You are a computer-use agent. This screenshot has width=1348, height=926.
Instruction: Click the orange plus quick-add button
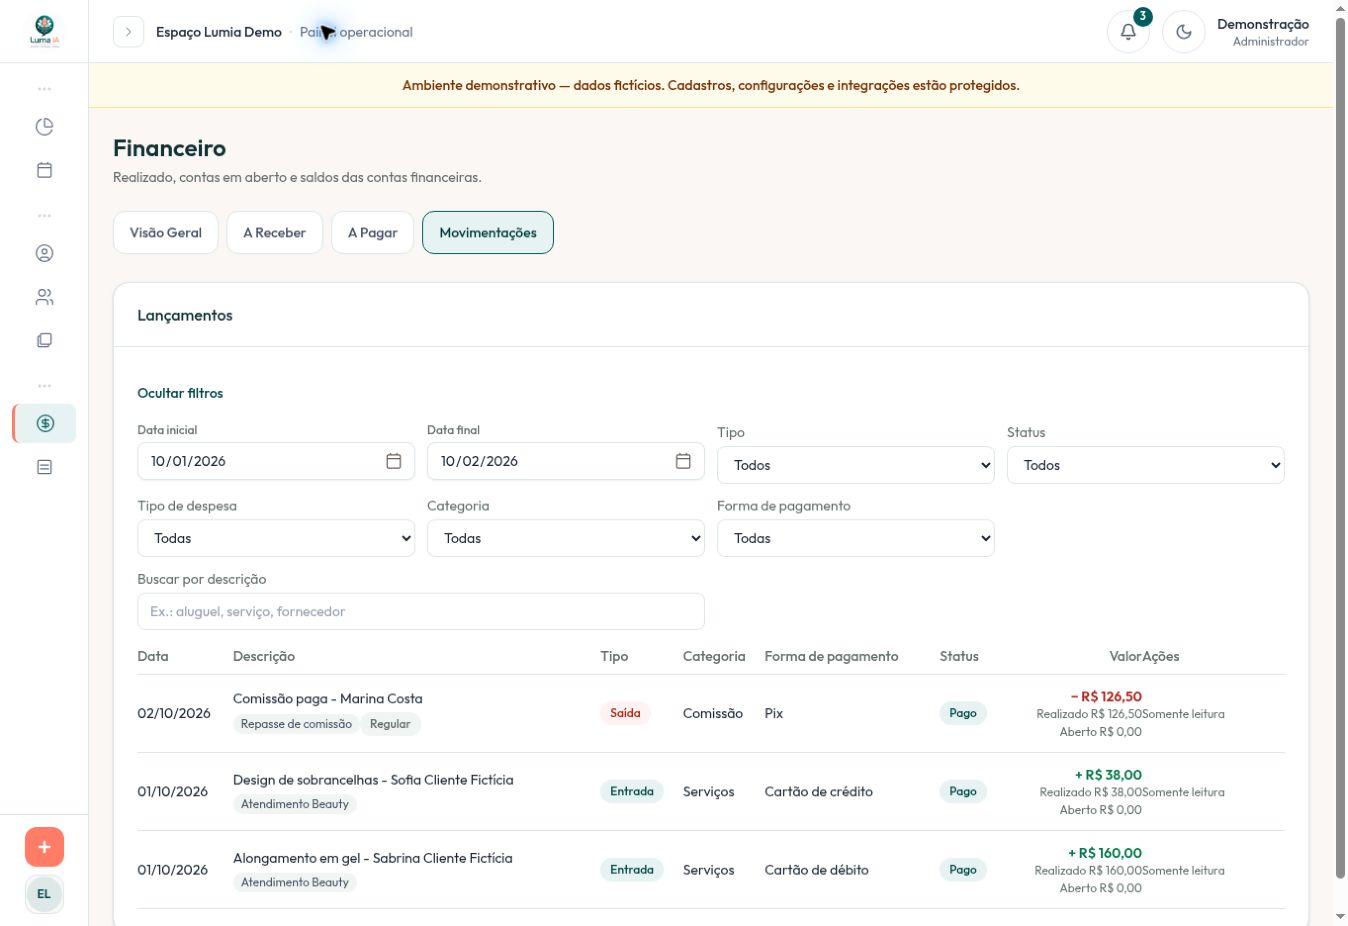(x=44, y=847)
